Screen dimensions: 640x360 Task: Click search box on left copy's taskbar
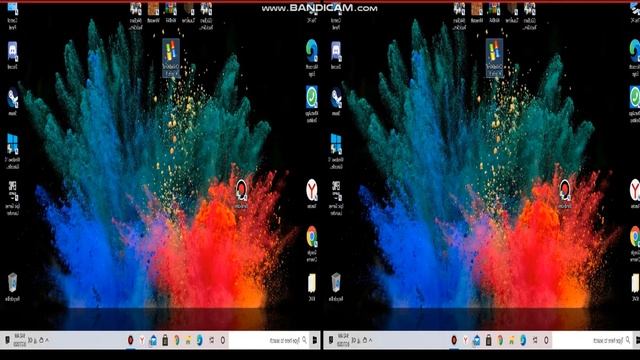tap(269, 340)
